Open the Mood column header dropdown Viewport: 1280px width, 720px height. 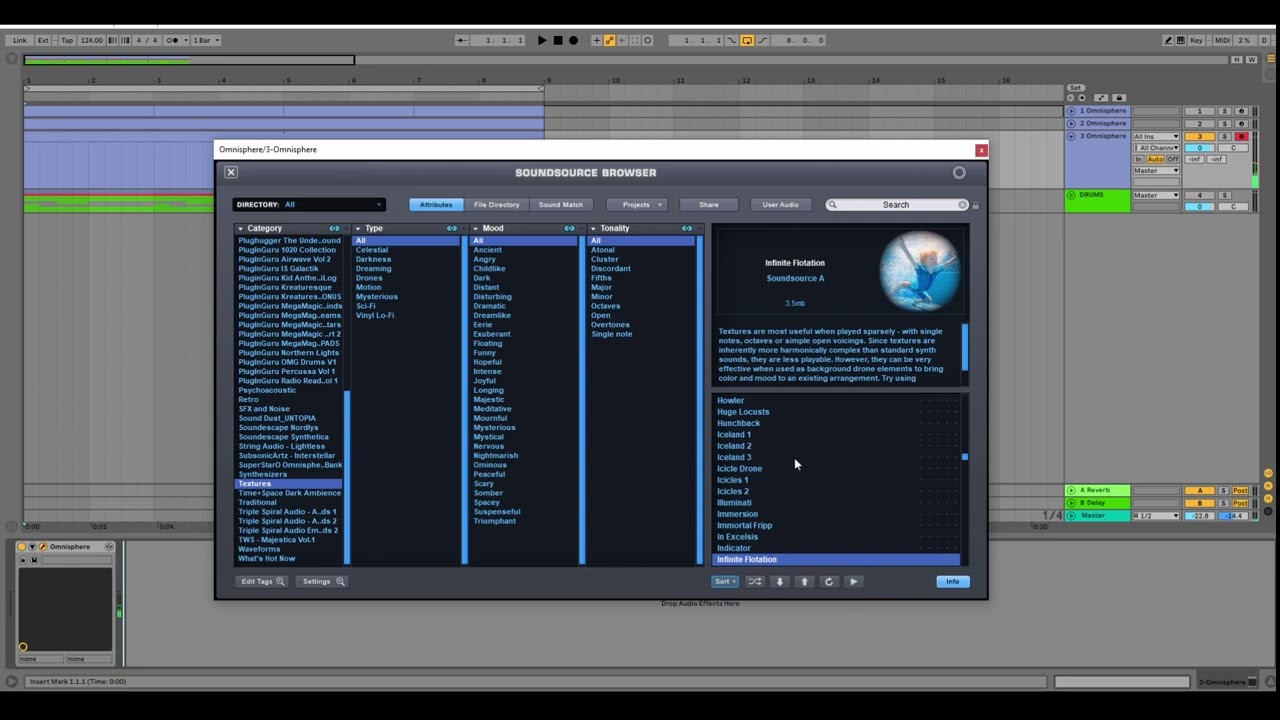click(x=476, y=228)
